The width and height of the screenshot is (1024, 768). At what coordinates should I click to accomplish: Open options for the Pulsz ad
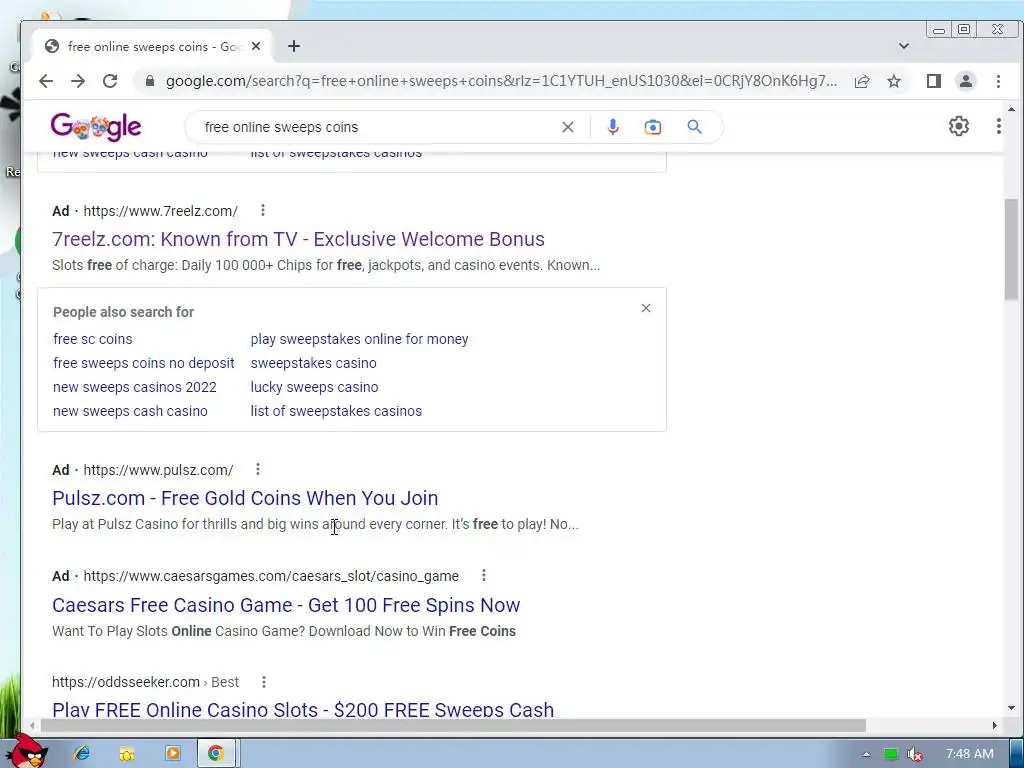(x=258, y=469)
